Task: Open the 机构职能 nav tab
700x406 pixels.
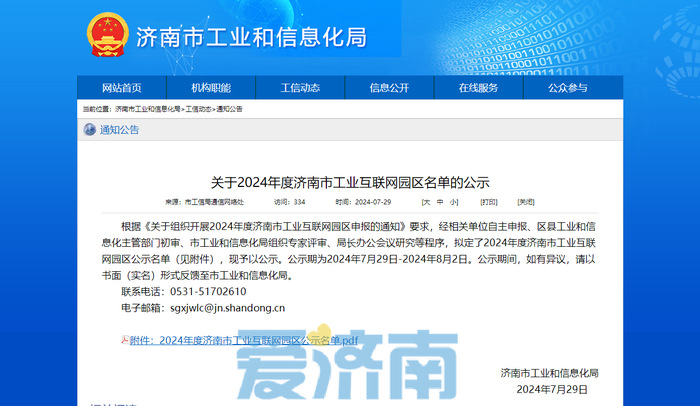Action: coord(211,88)
